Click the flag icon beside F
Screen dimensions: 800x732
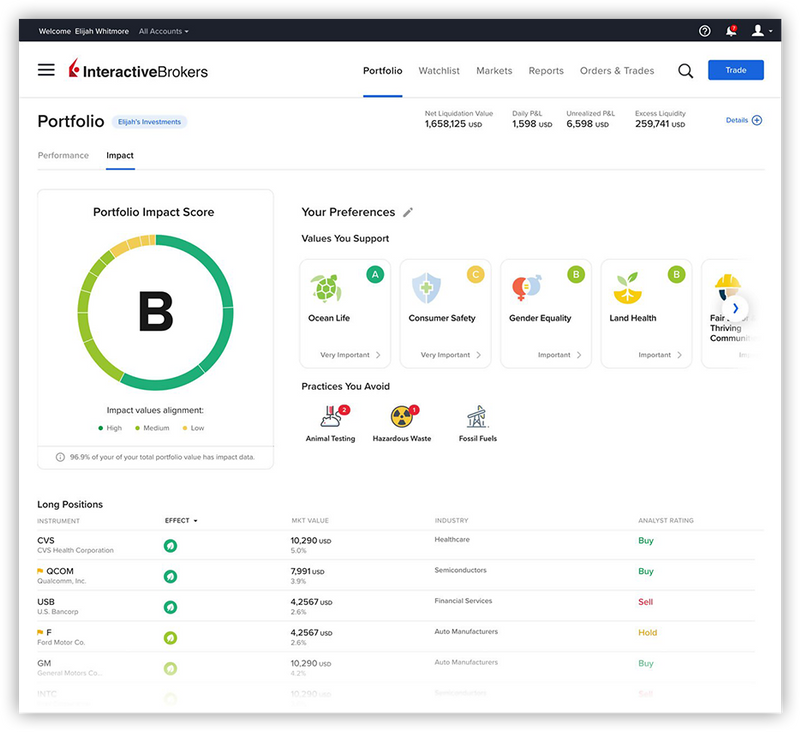(x=40, y=632)
